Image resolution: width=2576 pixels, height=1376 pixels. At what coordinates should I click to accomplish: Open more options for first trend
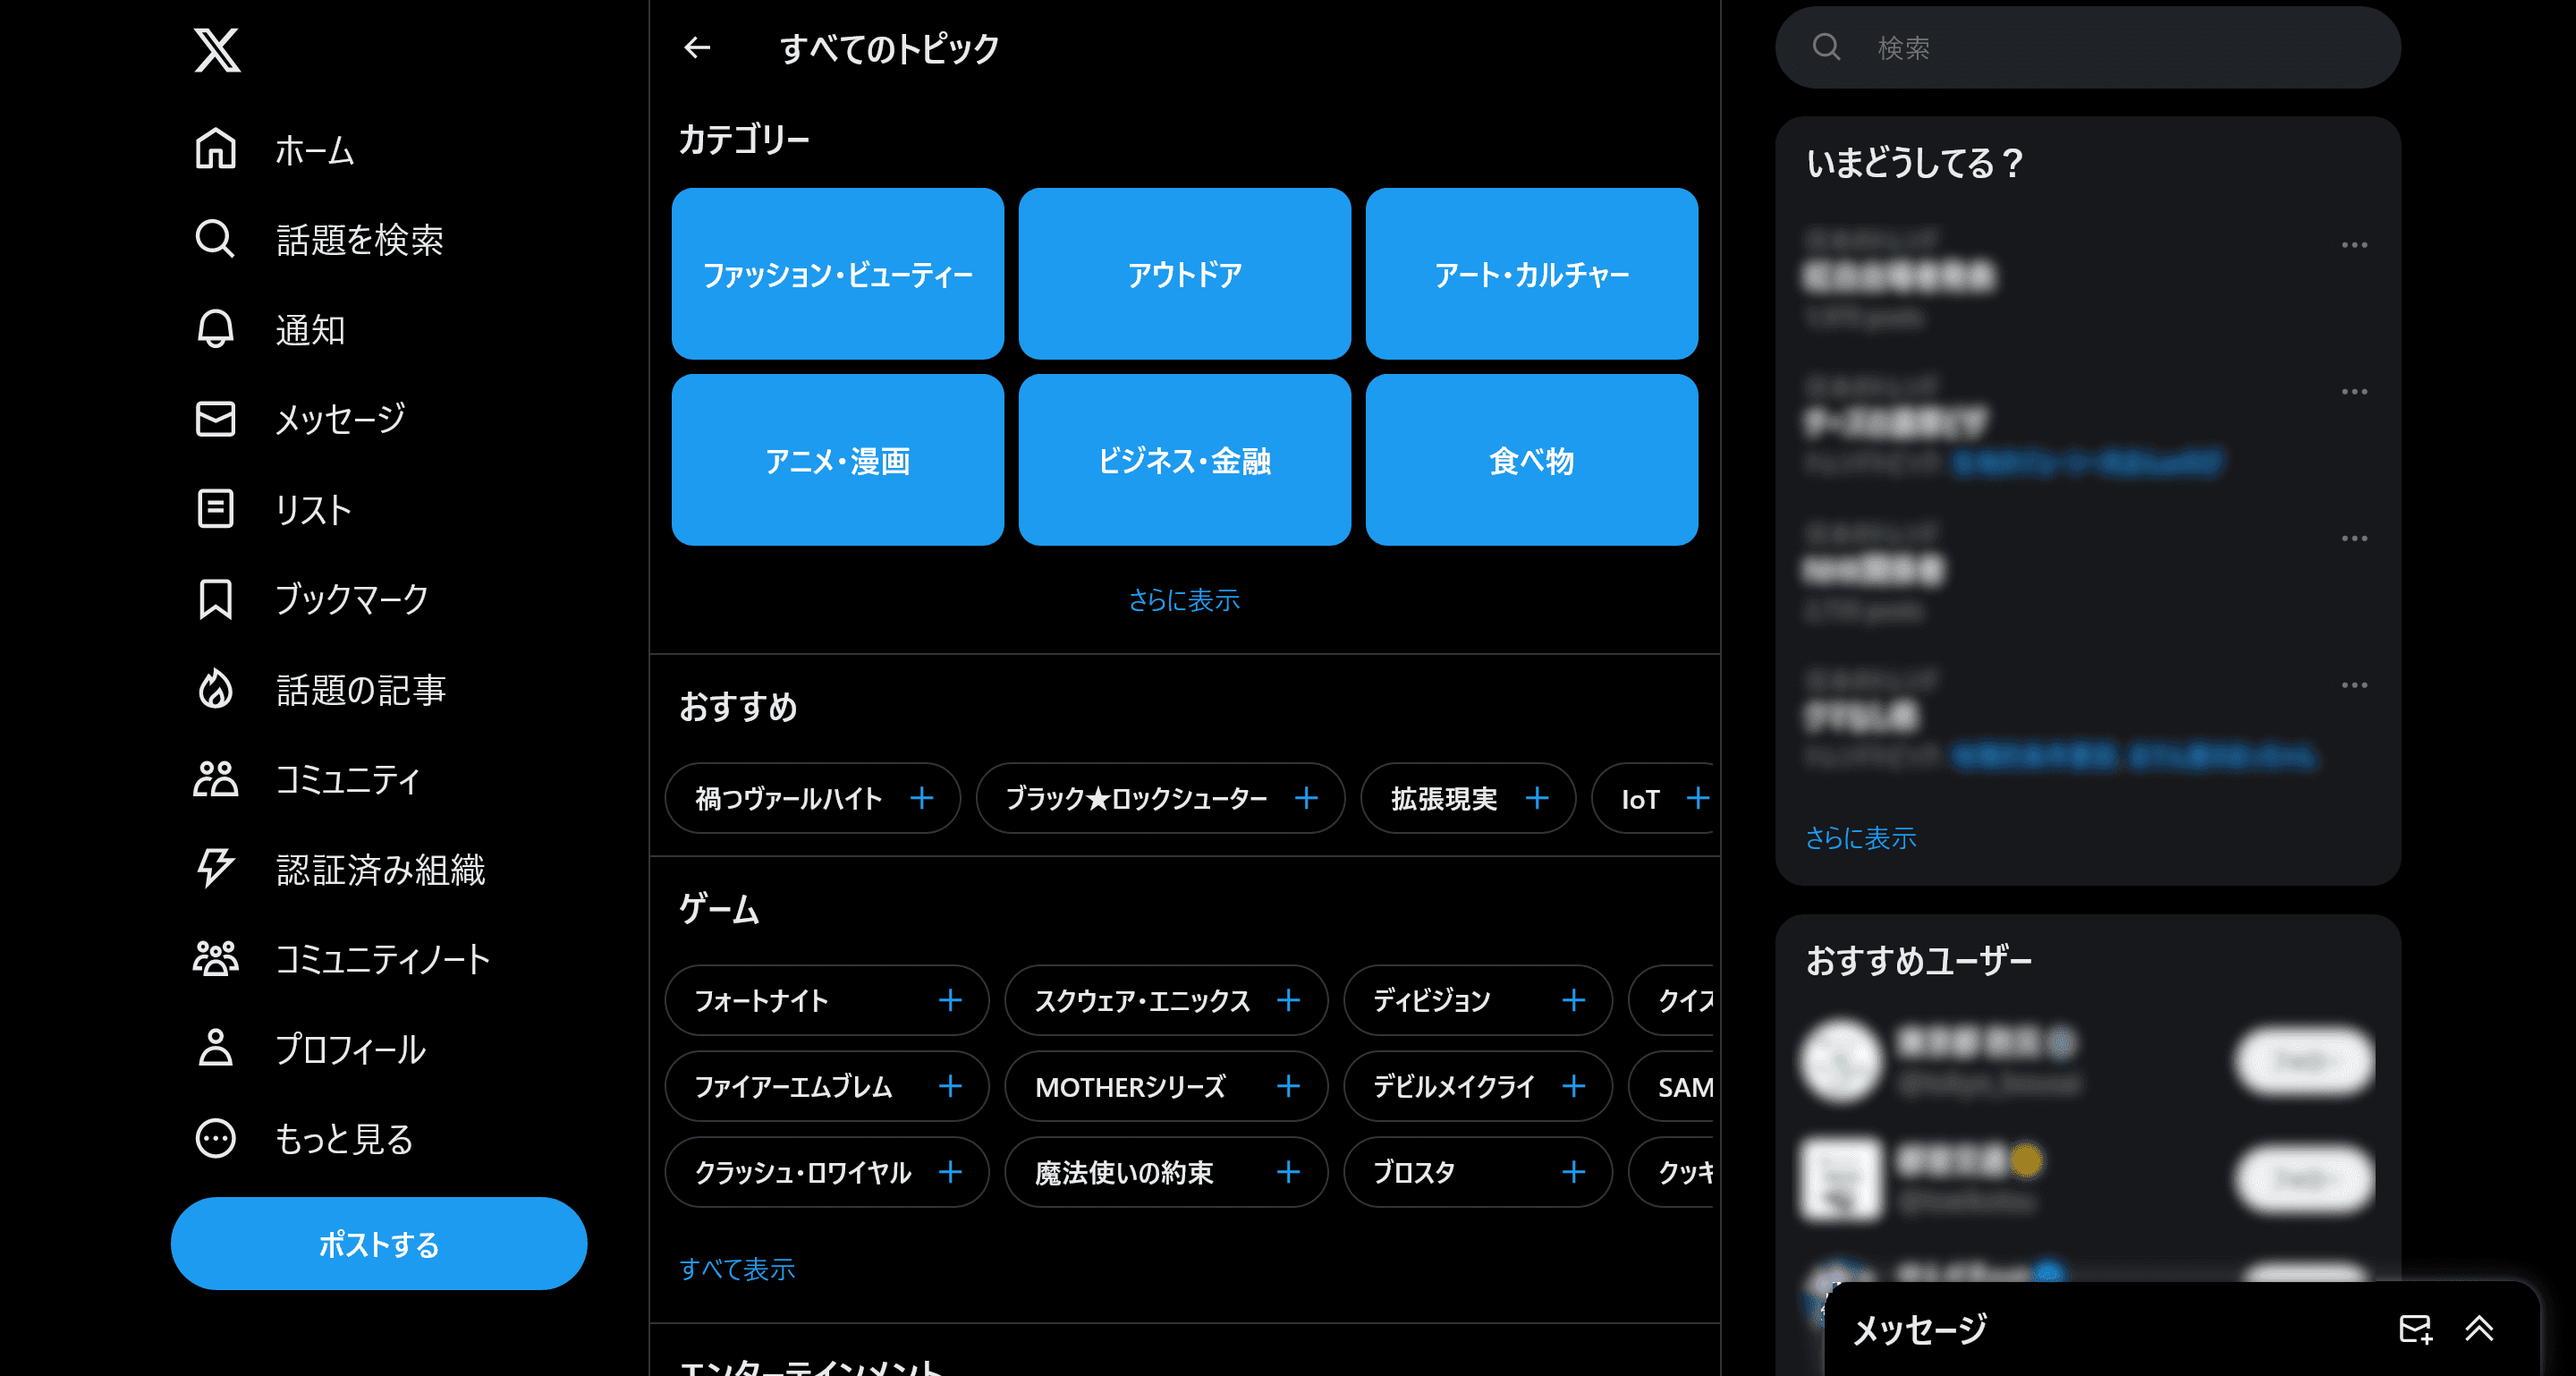[2354, 245]
